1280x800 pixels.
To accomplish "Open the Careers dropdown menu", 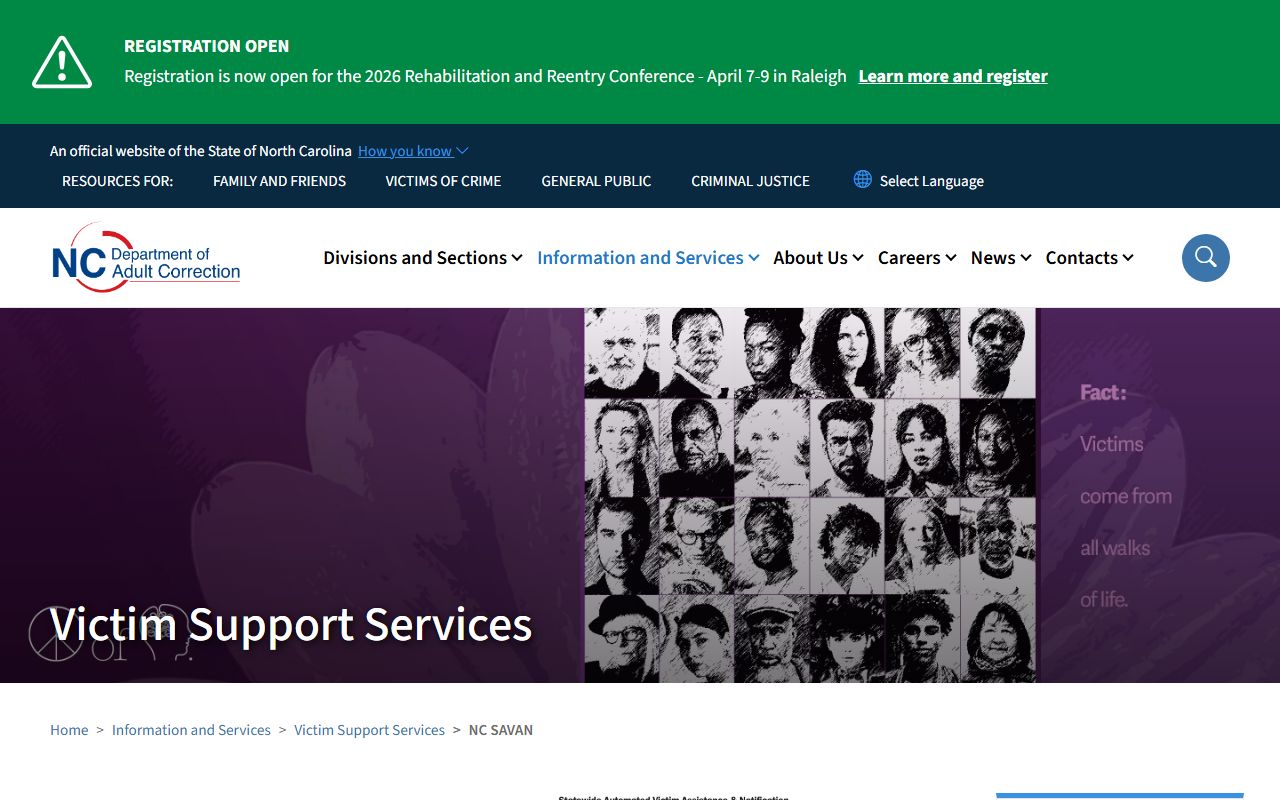I will 917,258.
